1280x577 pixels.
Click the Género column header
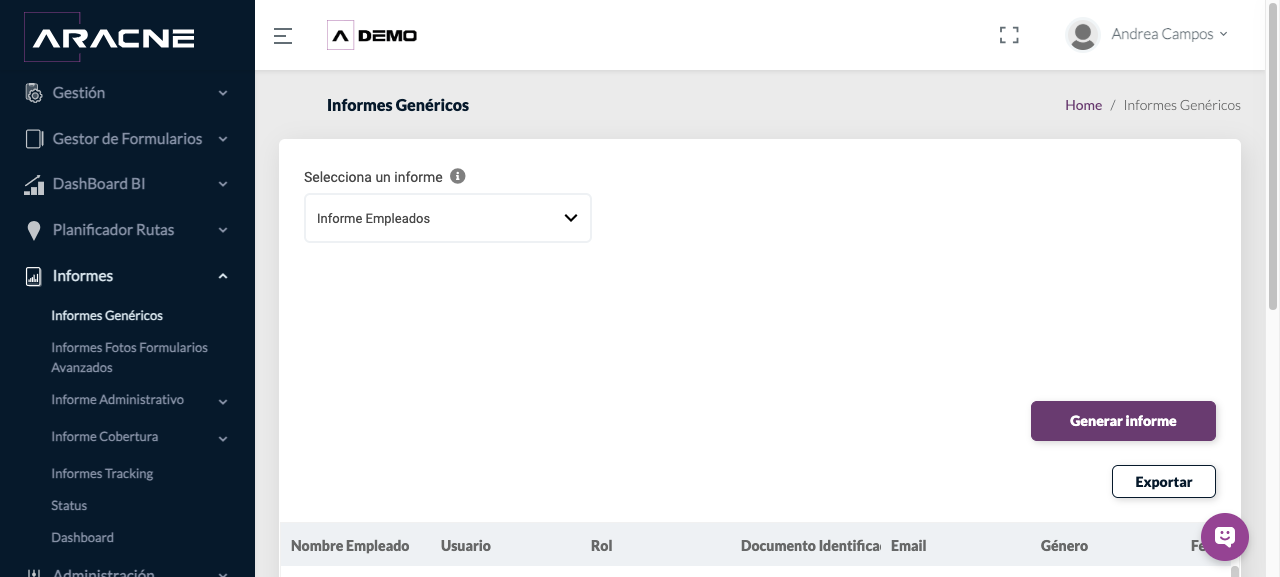(1064, 546)
